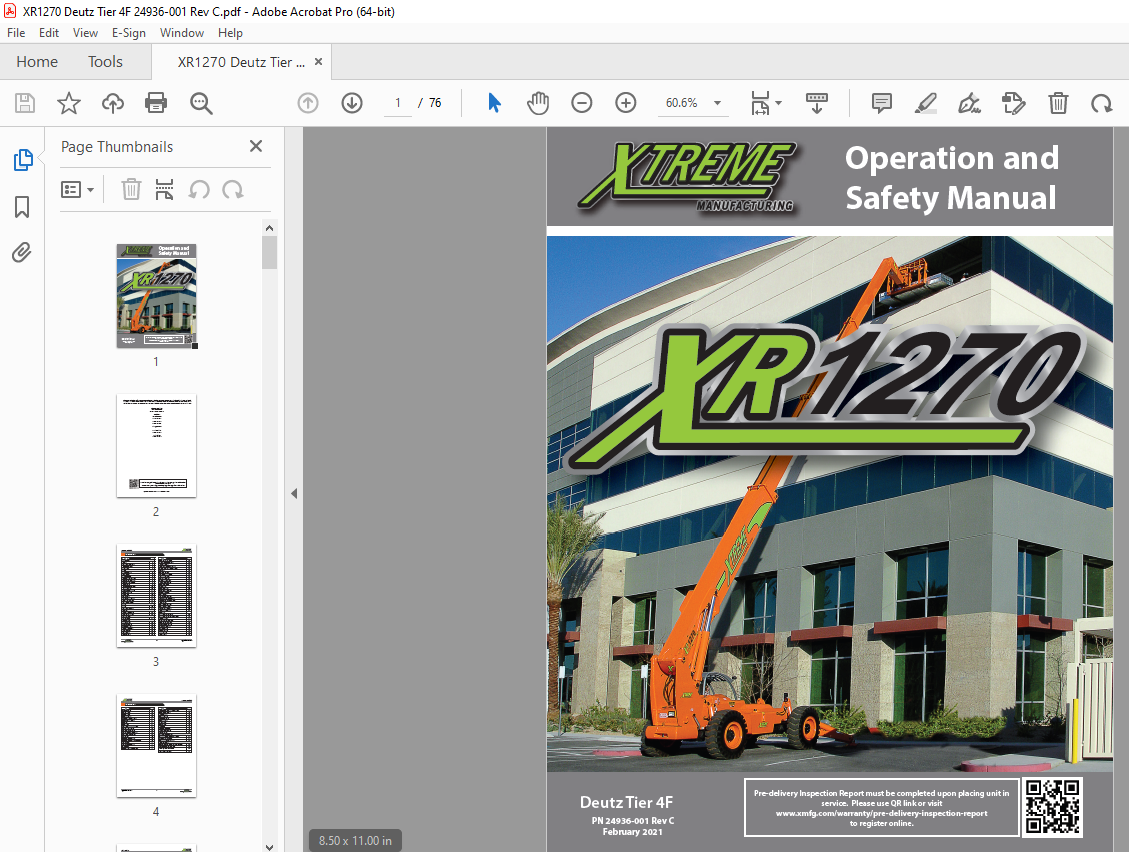The image size is (1129, 852).
Task: Rotate page clockwise in main toolbar
Action: pyautogui.click(x=1102, y=104)
